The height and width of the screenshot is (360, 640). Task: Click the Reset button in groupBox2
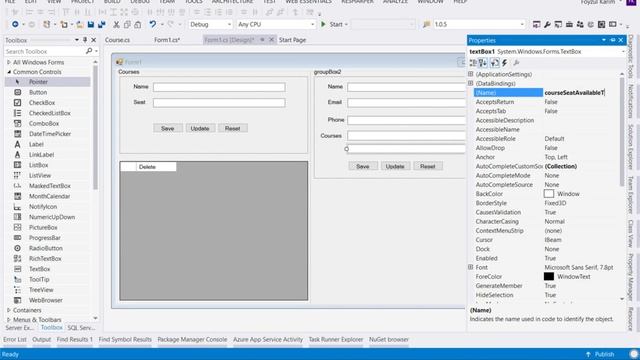(x=428, y=166)
